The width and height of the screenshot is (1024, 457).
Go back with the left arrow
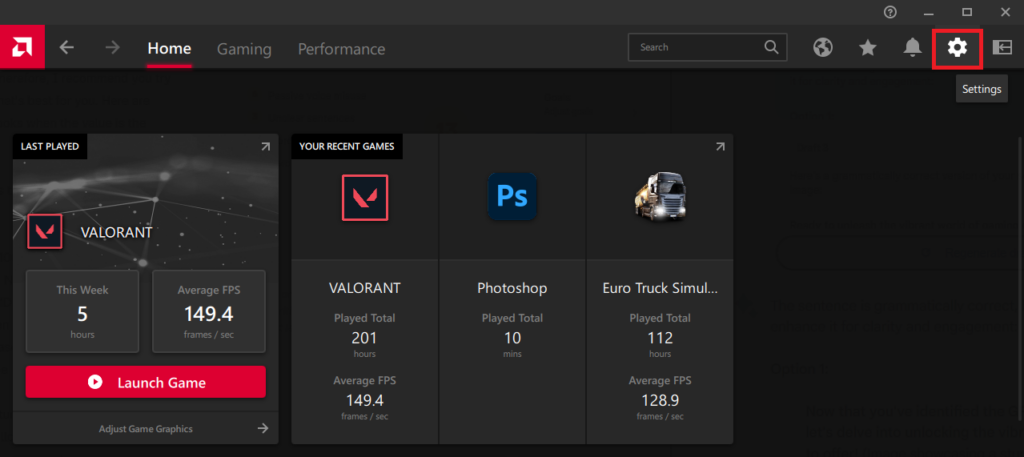click(x=67, y=47)
